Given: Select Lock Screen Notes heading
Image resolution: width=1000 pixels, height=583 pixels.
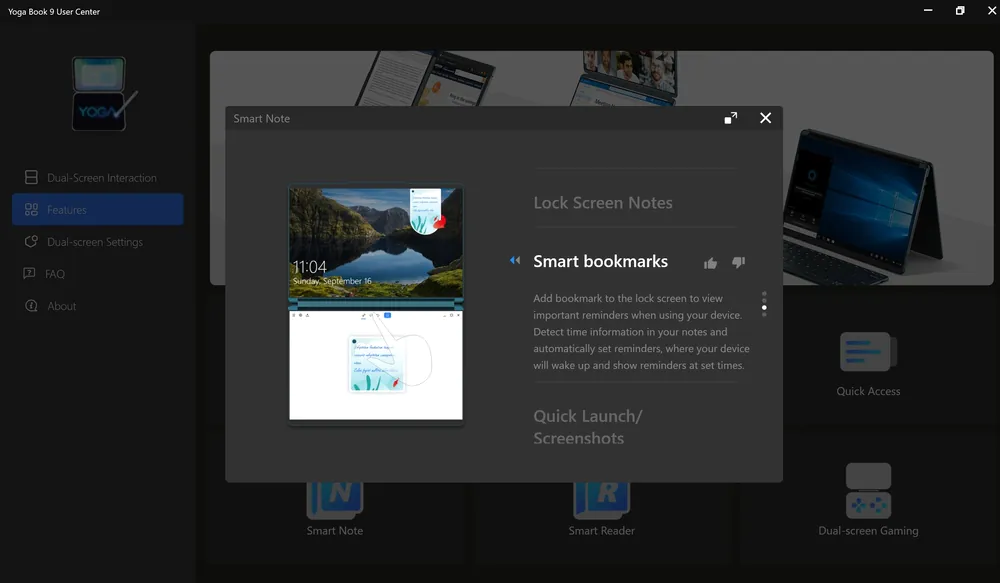Looking at the screenshot, I should [603, 203].
